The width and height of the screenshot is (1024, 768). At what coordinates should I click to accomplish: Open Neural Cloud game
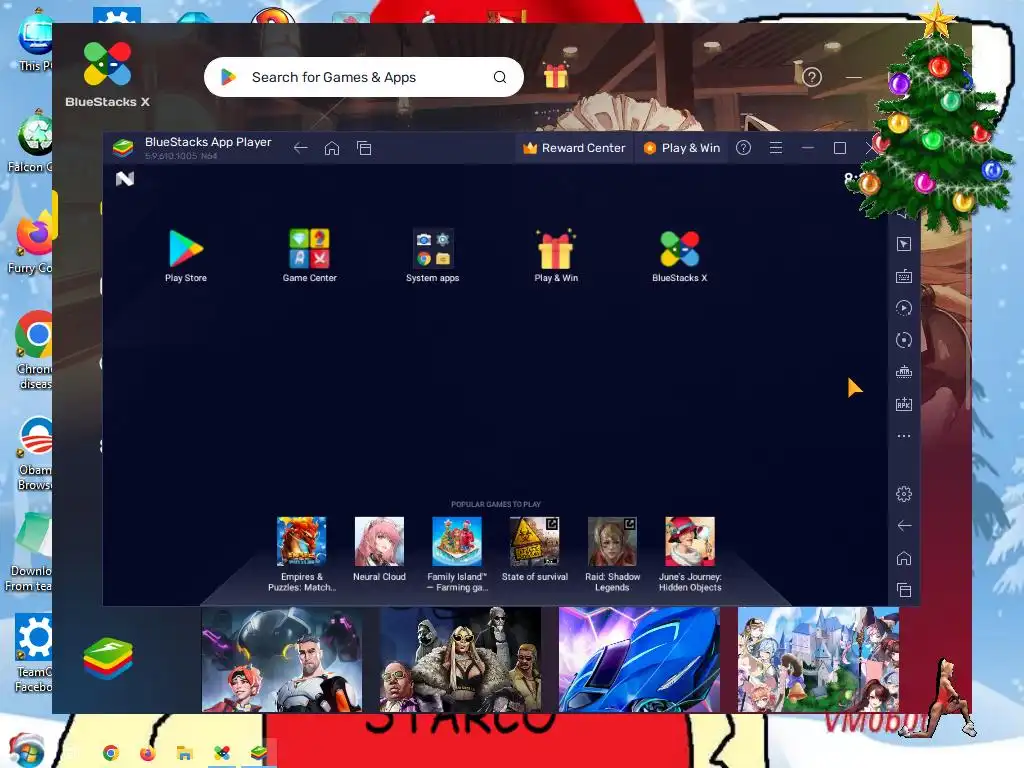click(379, 541)
